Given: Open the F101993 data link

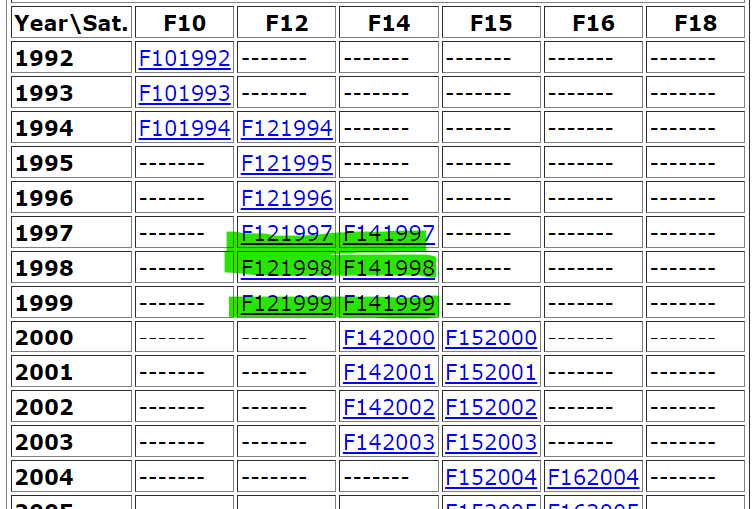Looking at the screenshot, I should pos(185,93).
